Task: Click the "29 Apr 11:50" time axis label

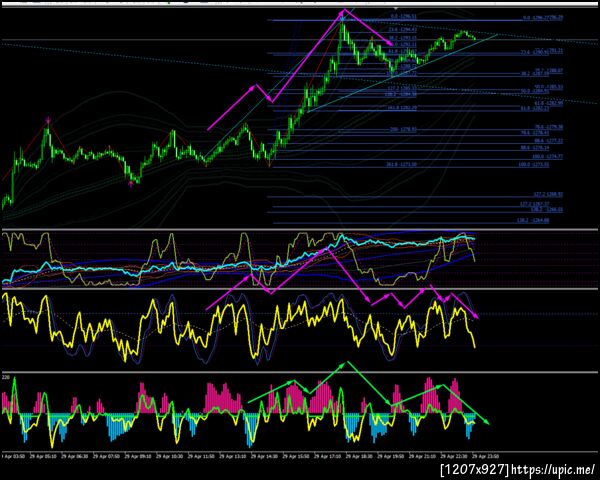Action: (x=202, y=456)
